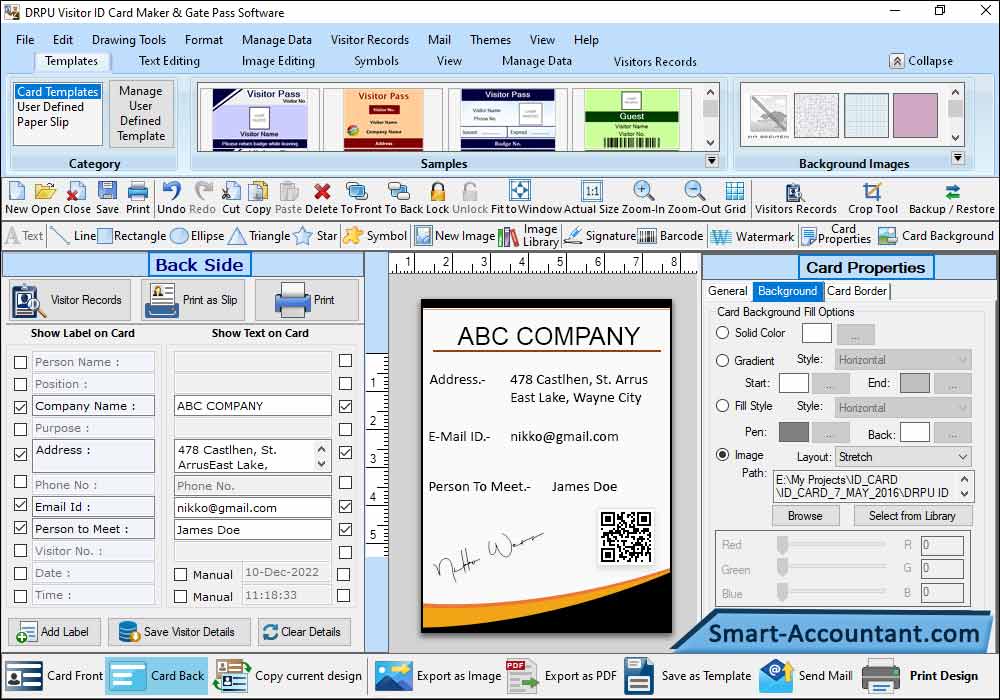Enable the Phone No label checkbox
1000x700 pixels.
point(20,482)
